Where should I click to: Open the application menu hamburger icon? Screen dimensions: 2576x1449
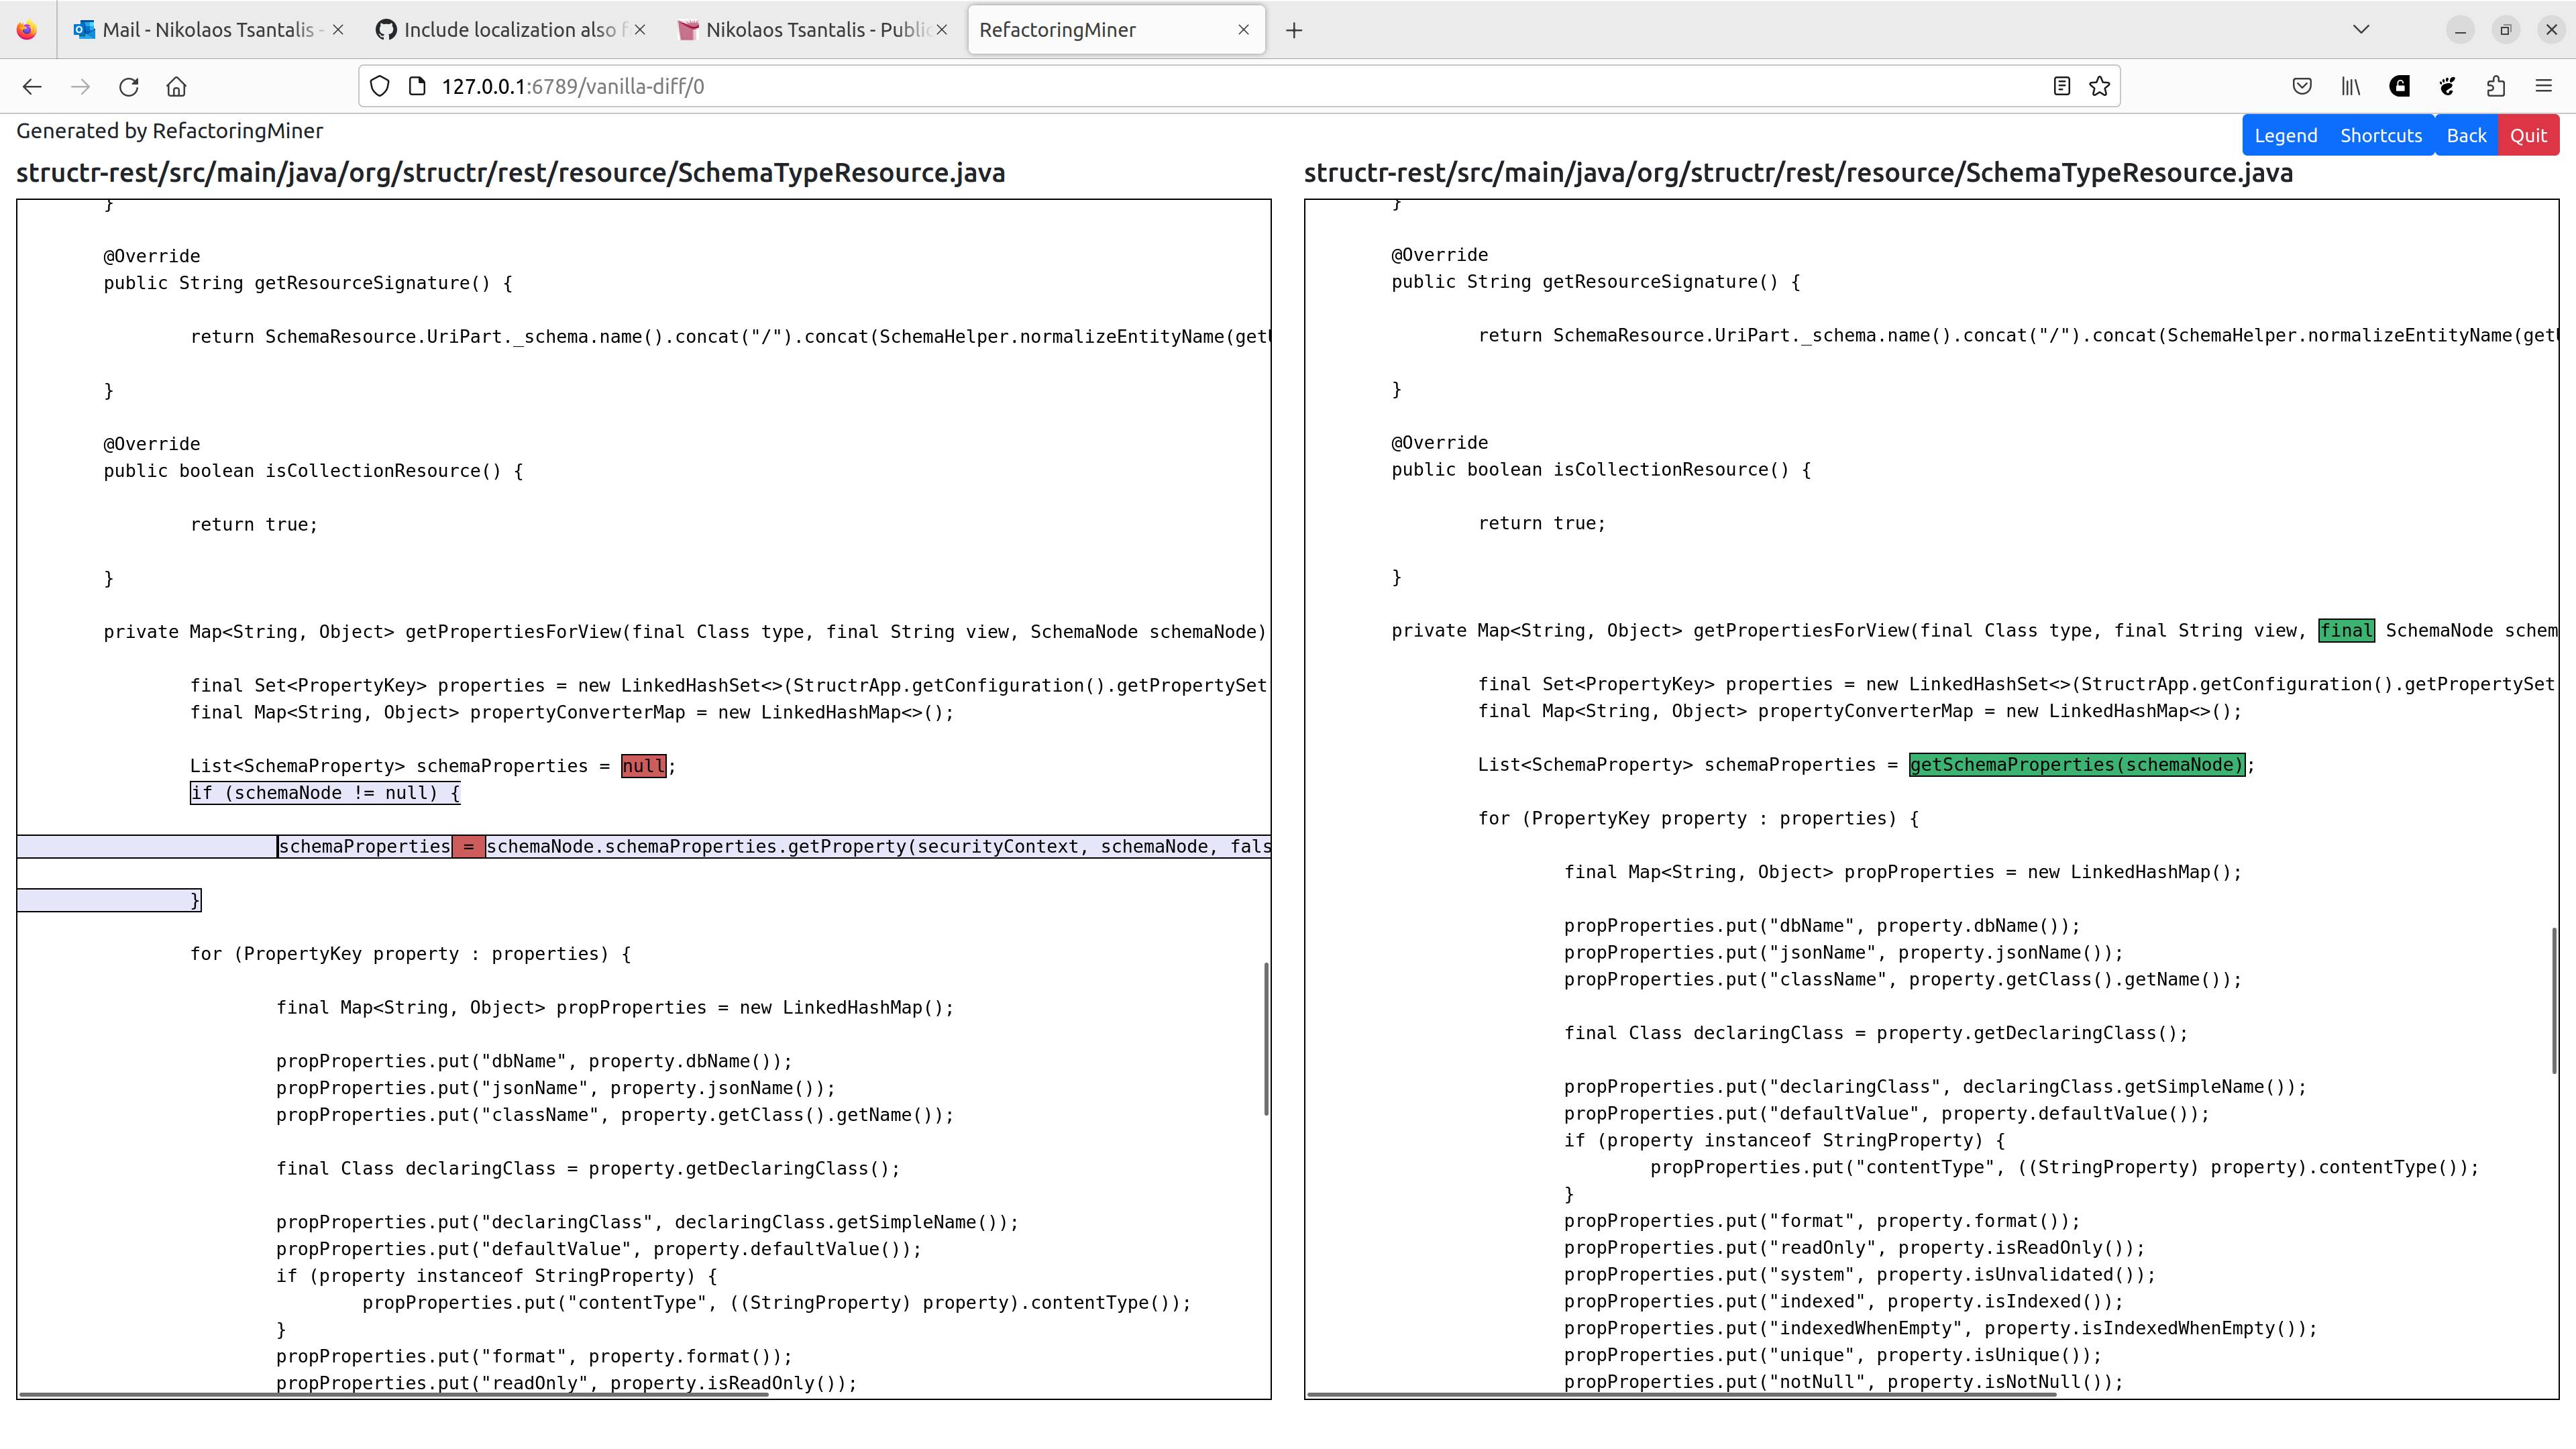2544,86
